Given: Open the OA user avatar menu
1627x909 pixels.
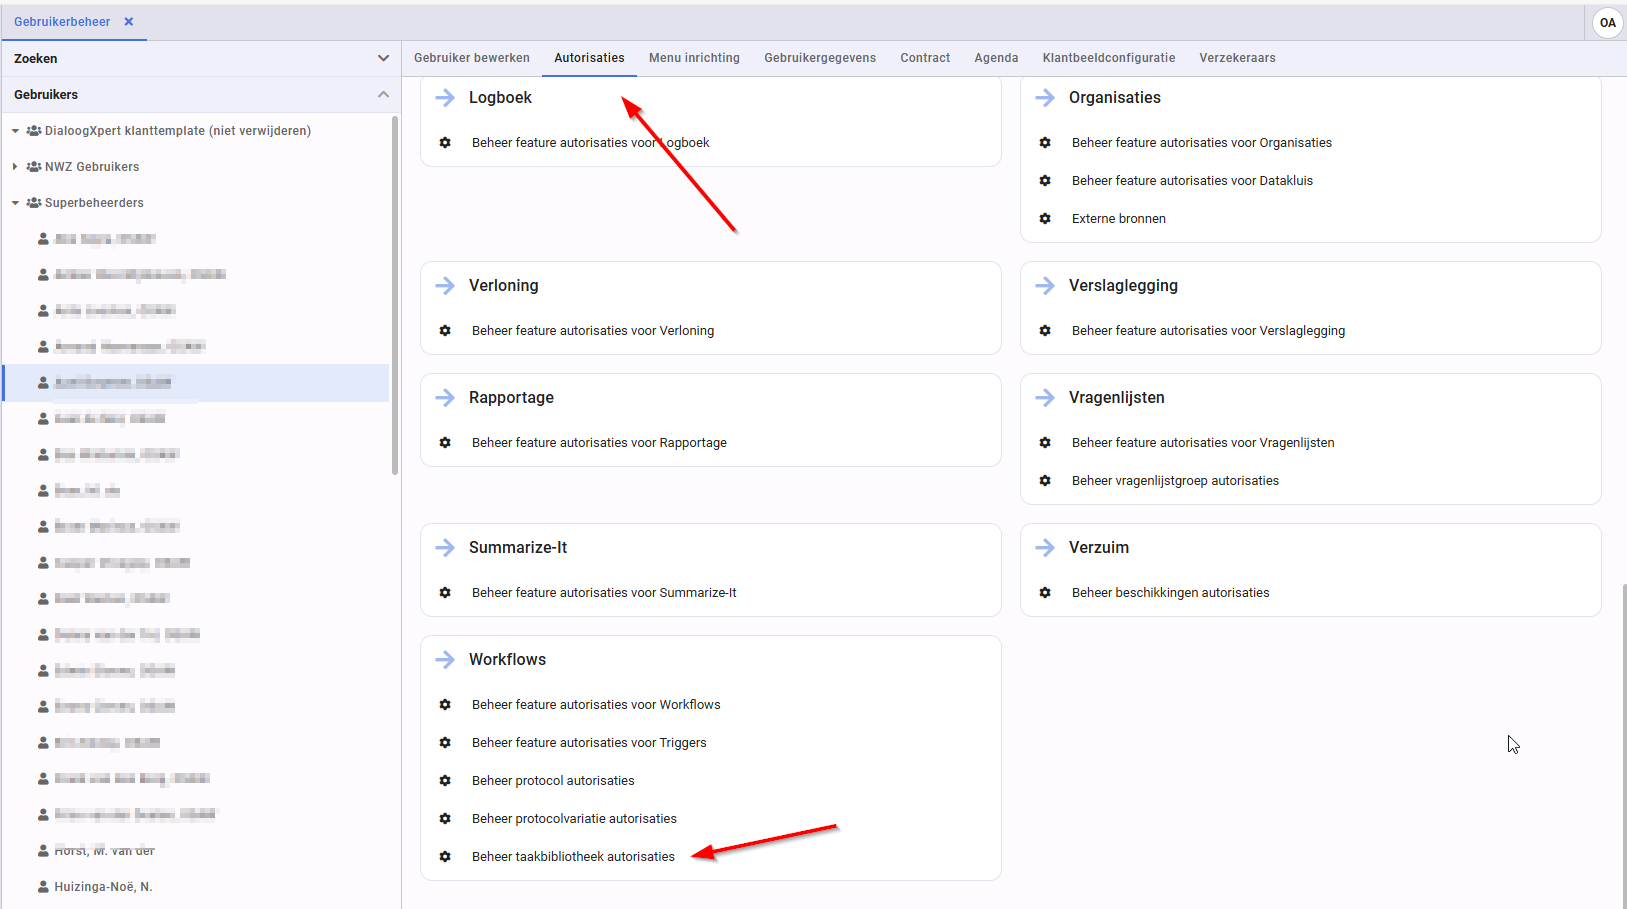Looking at the screenshot, I should coord(1607,22).
